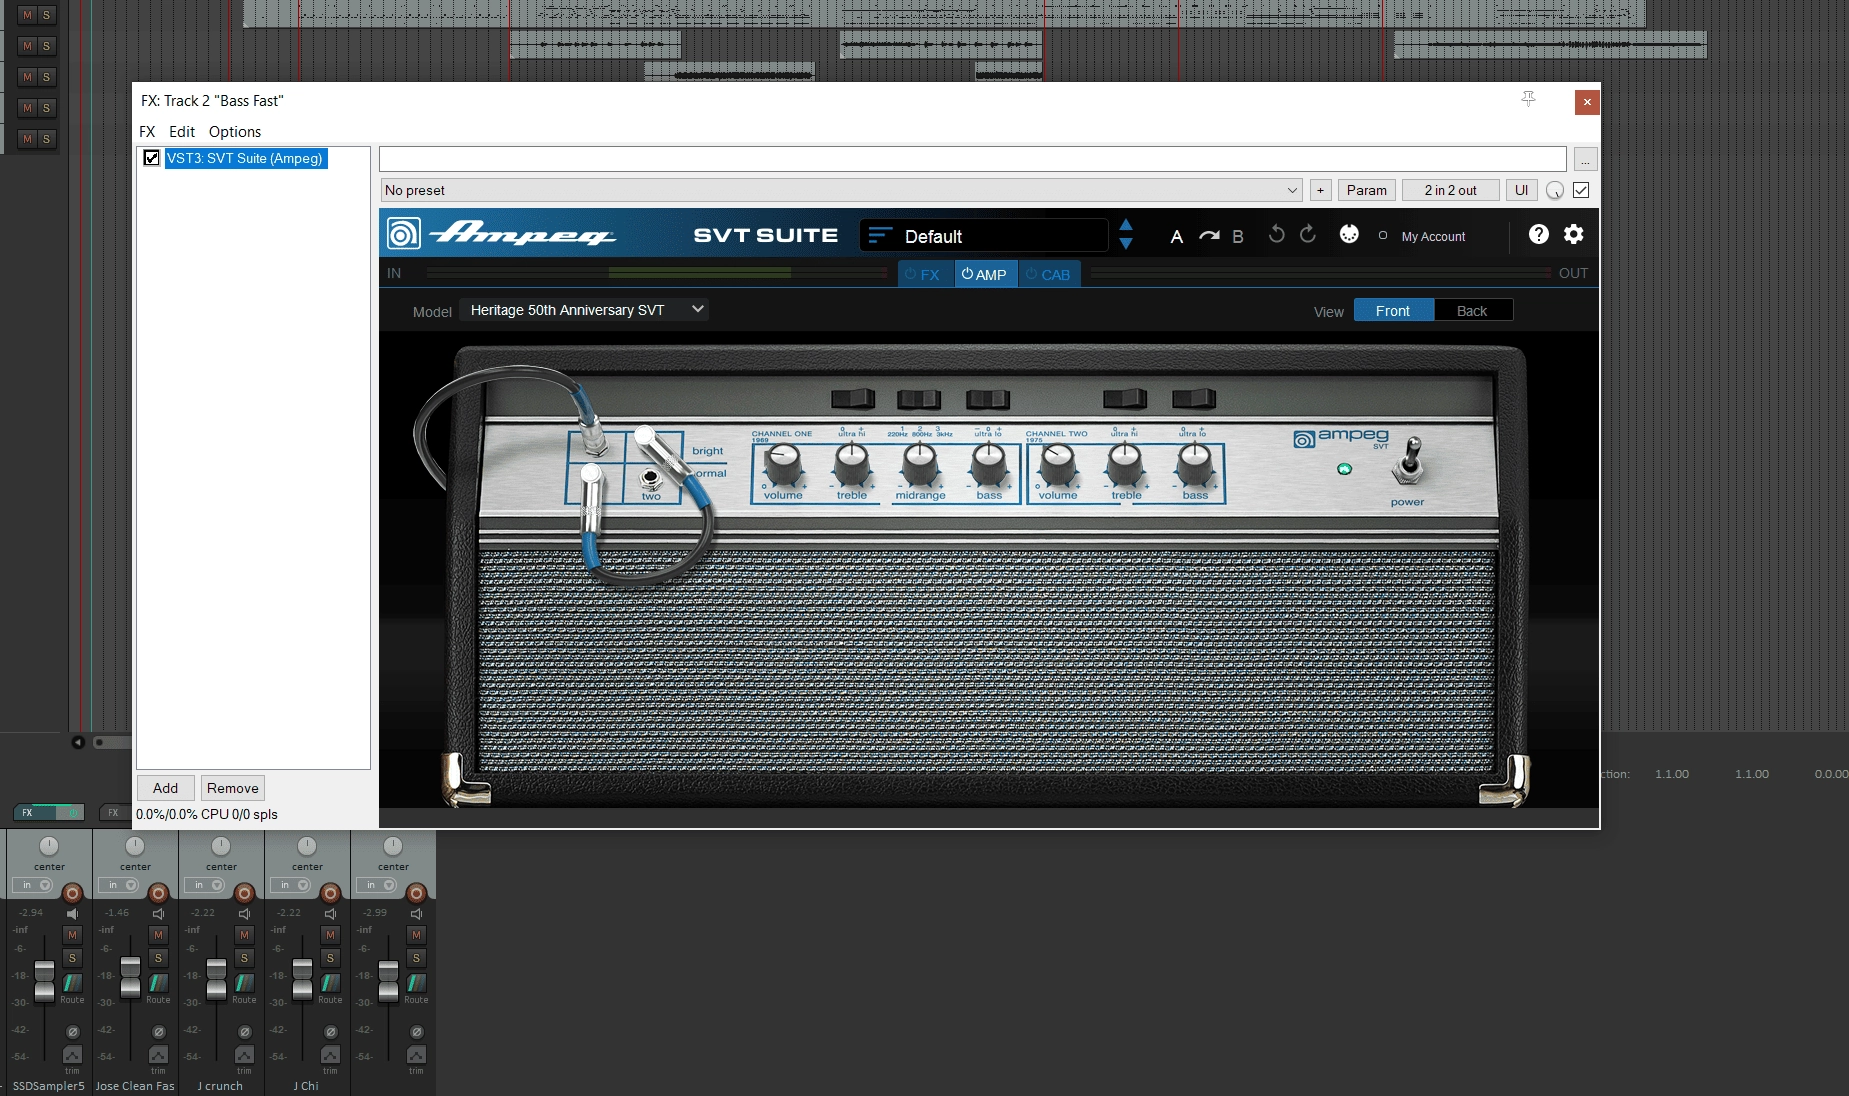Screen dimensions: 1849x1096
Task: Click the MIDI connector icon
Action: click(x=1349, y=234)
